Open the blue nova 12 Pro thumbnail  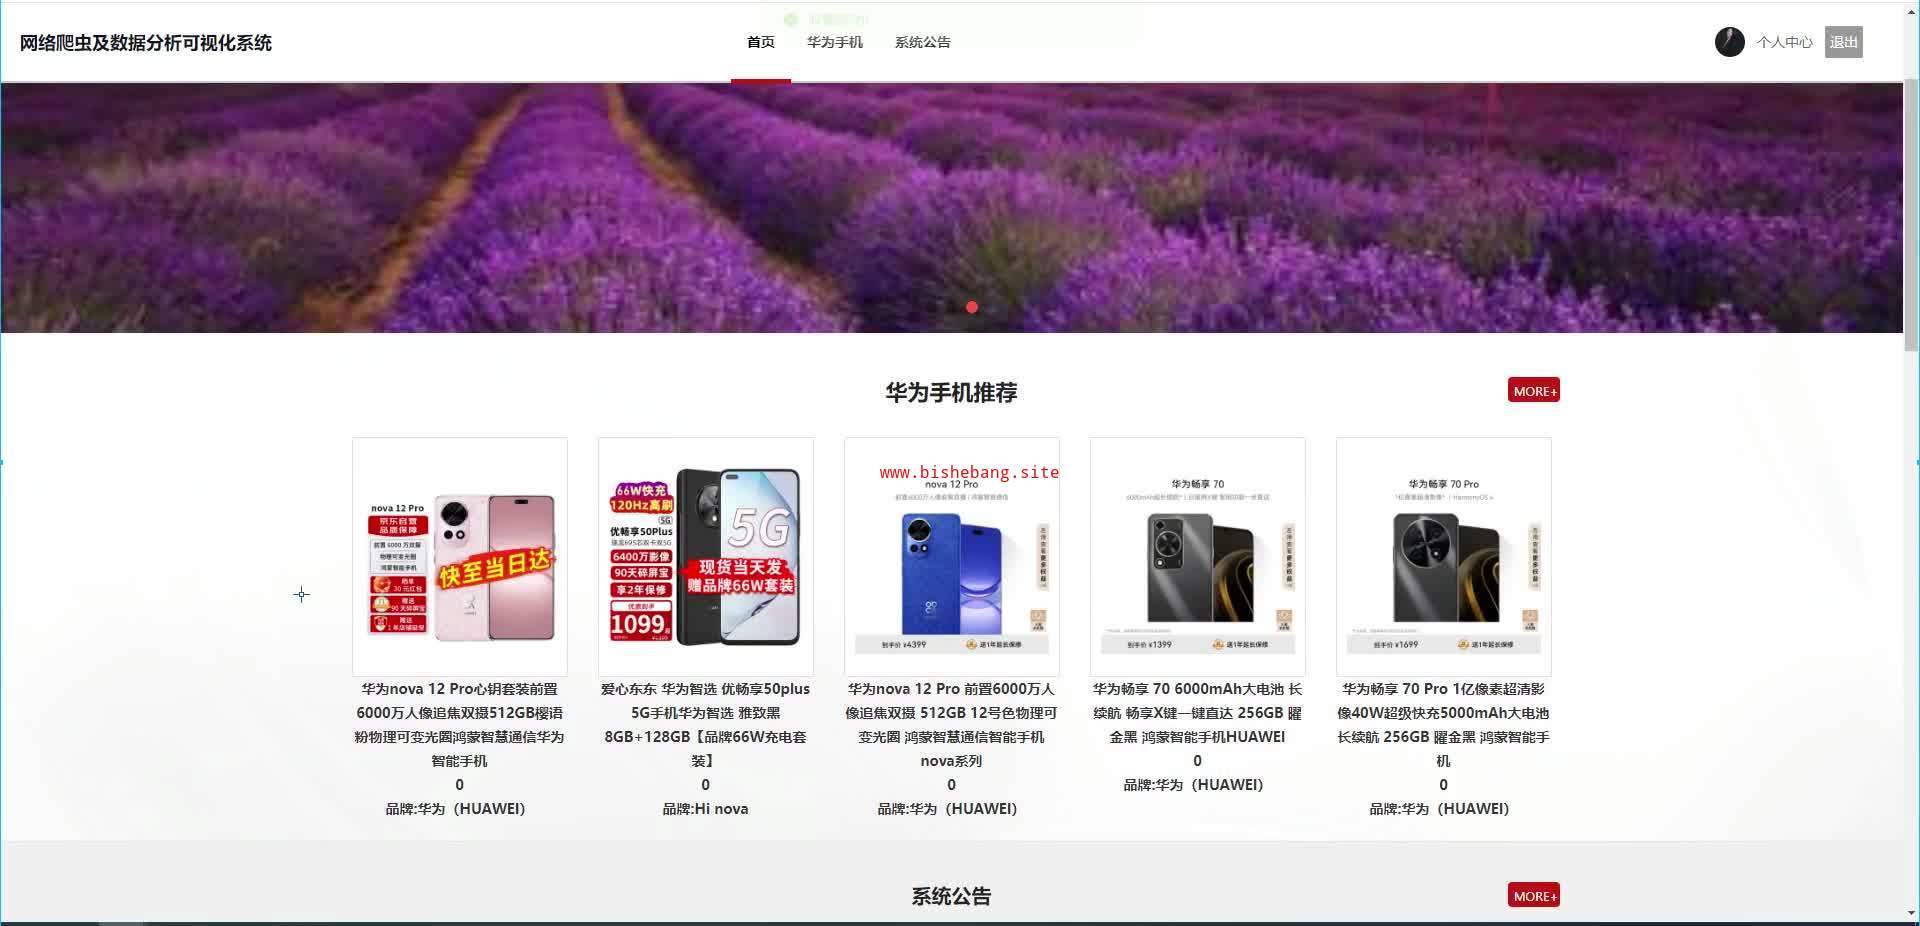coord(952,557)
